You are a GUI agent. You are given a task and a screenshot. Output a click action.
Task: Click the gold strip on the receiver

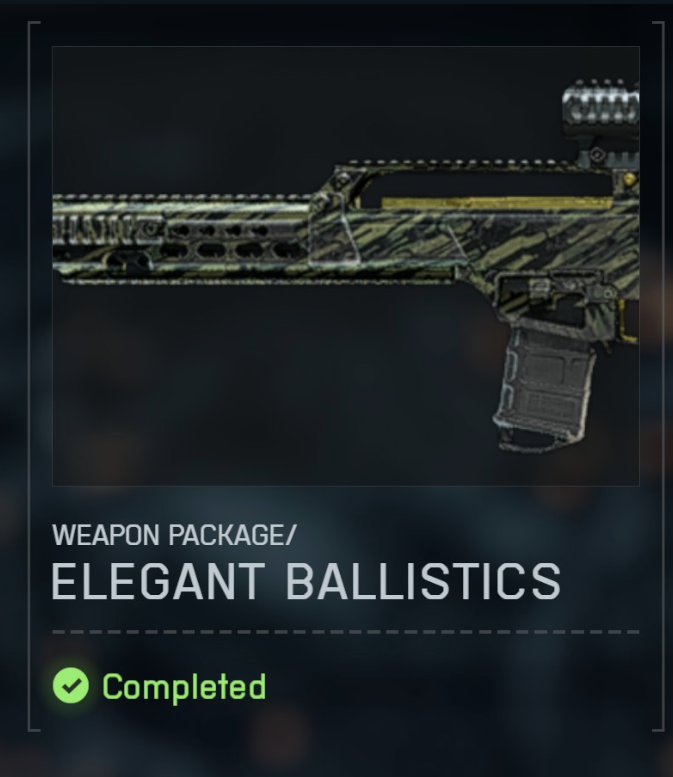[x=497, y=203]
